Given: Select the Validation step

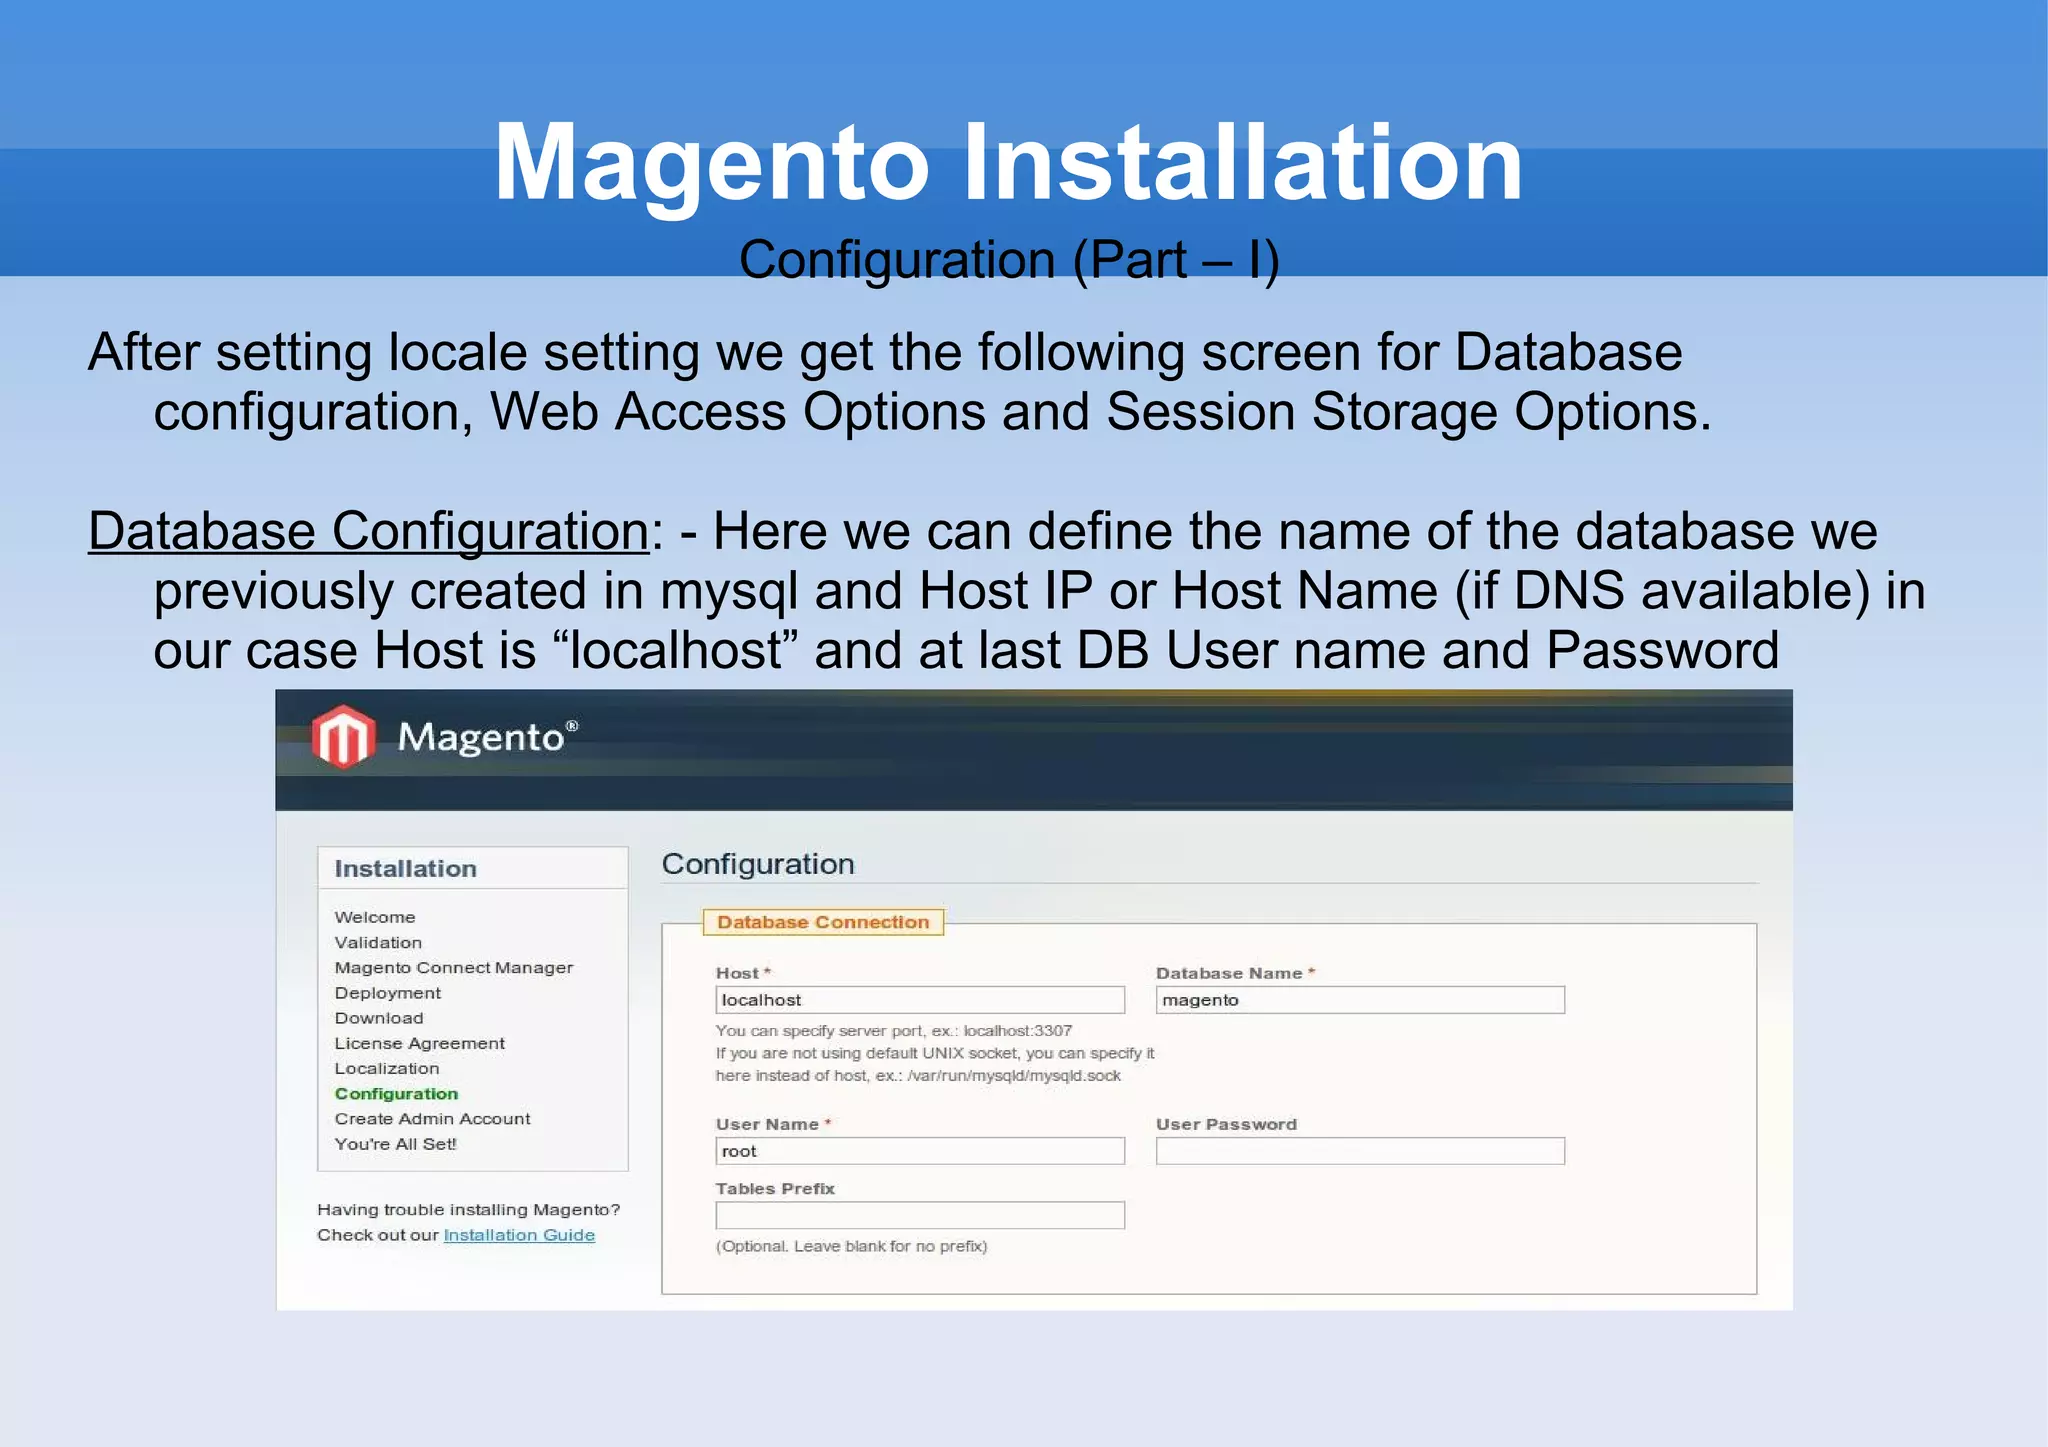Looking at the screenshot, I should [x=378, y=942].
